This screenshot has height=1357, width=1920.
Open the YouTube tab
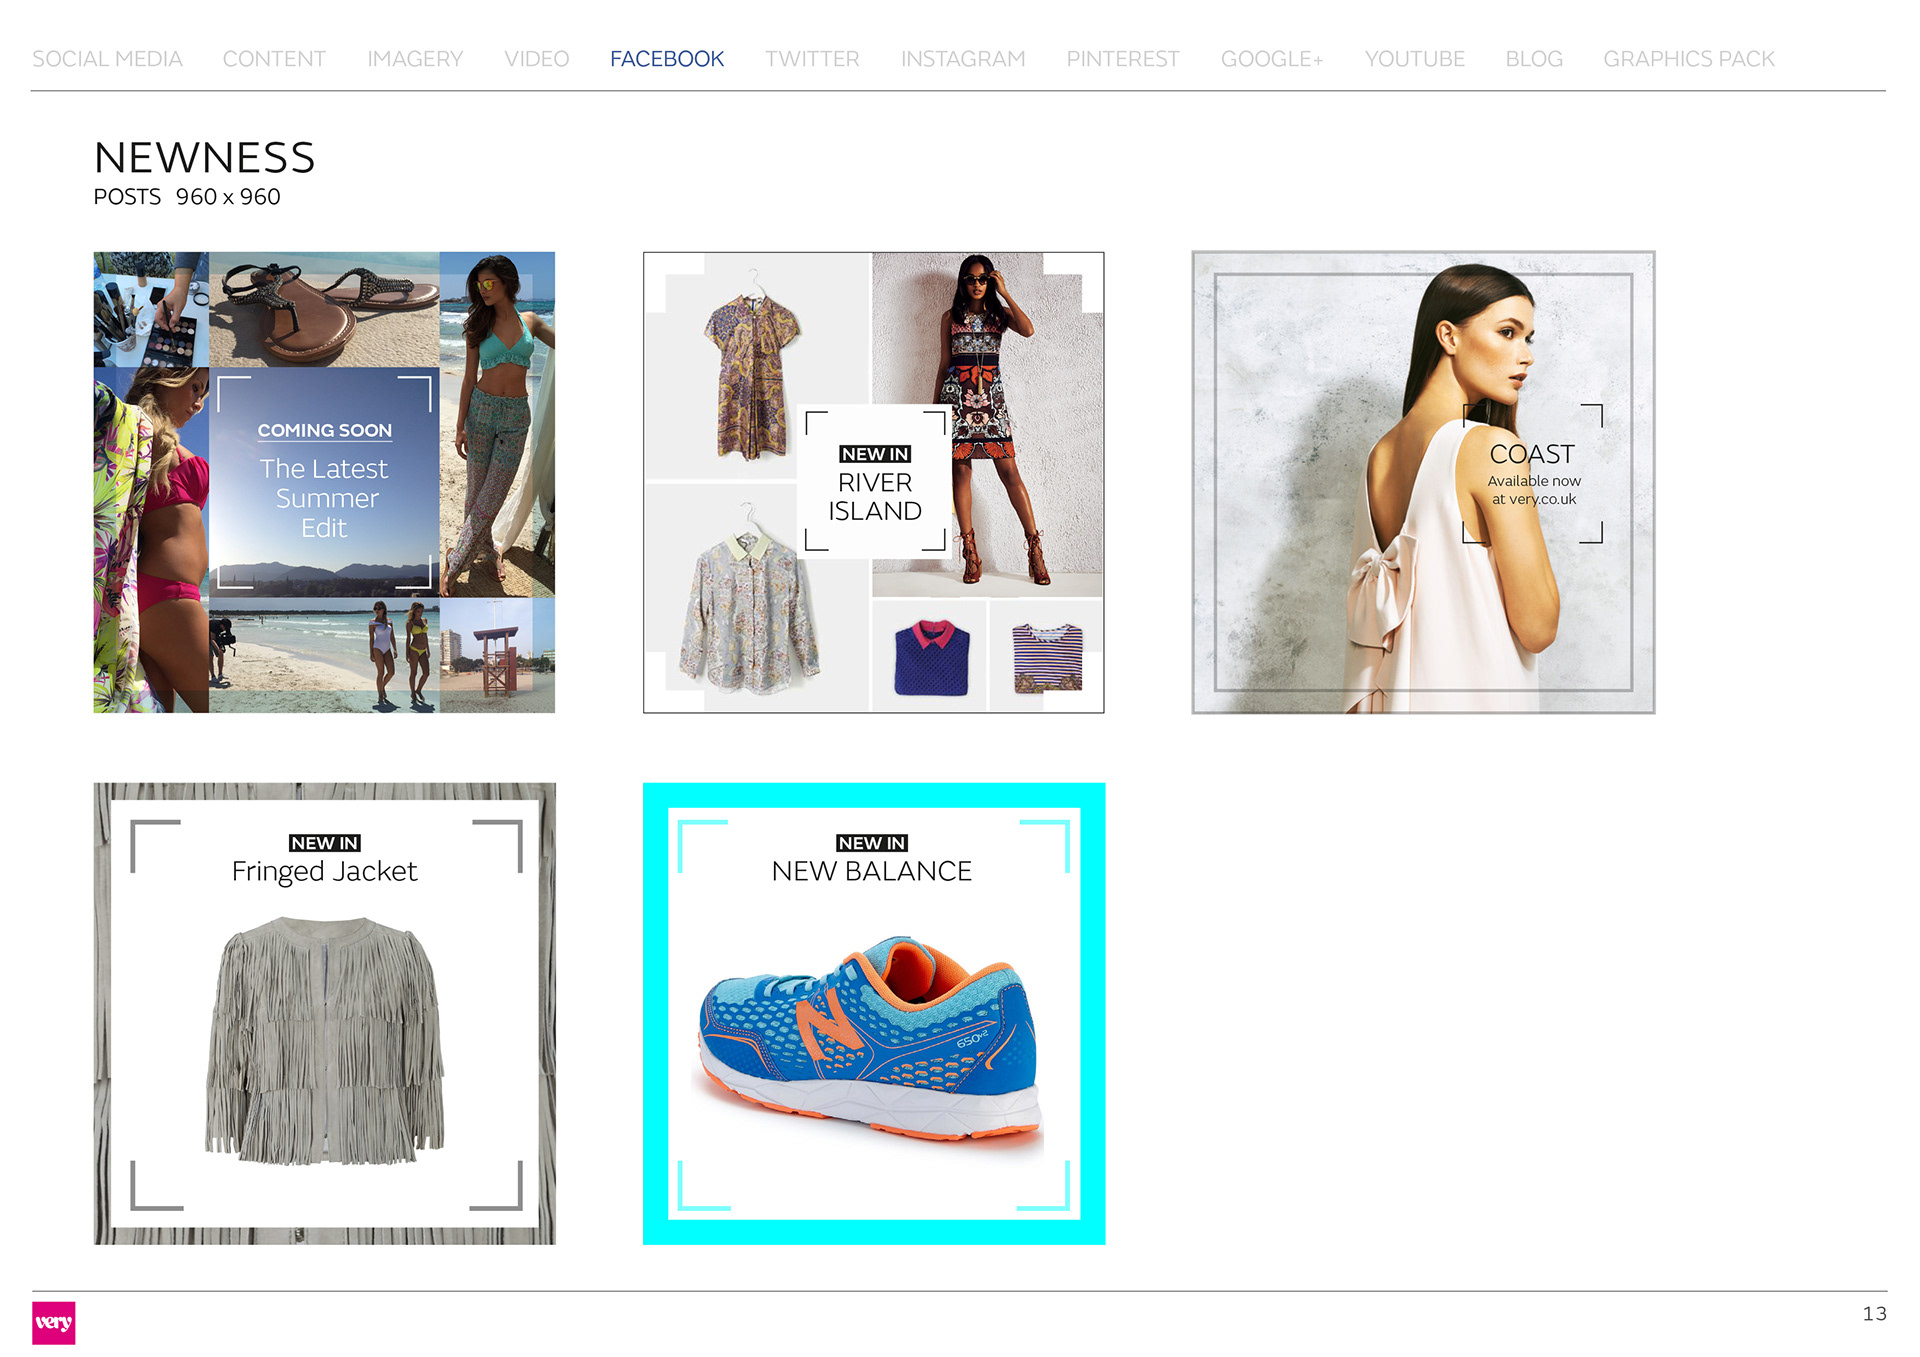[1414, 59]
